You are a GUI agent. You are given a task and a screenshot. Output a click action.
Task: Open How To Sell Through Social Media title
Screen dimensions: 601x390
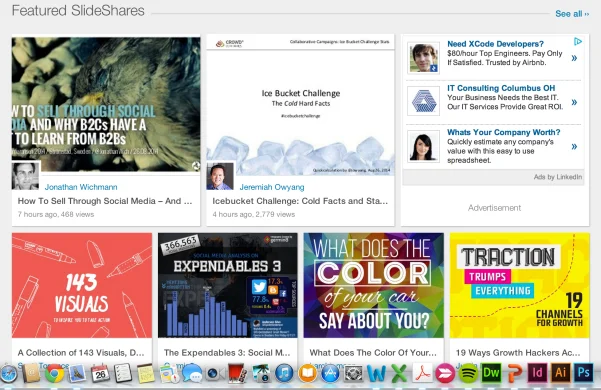(105, 201)
